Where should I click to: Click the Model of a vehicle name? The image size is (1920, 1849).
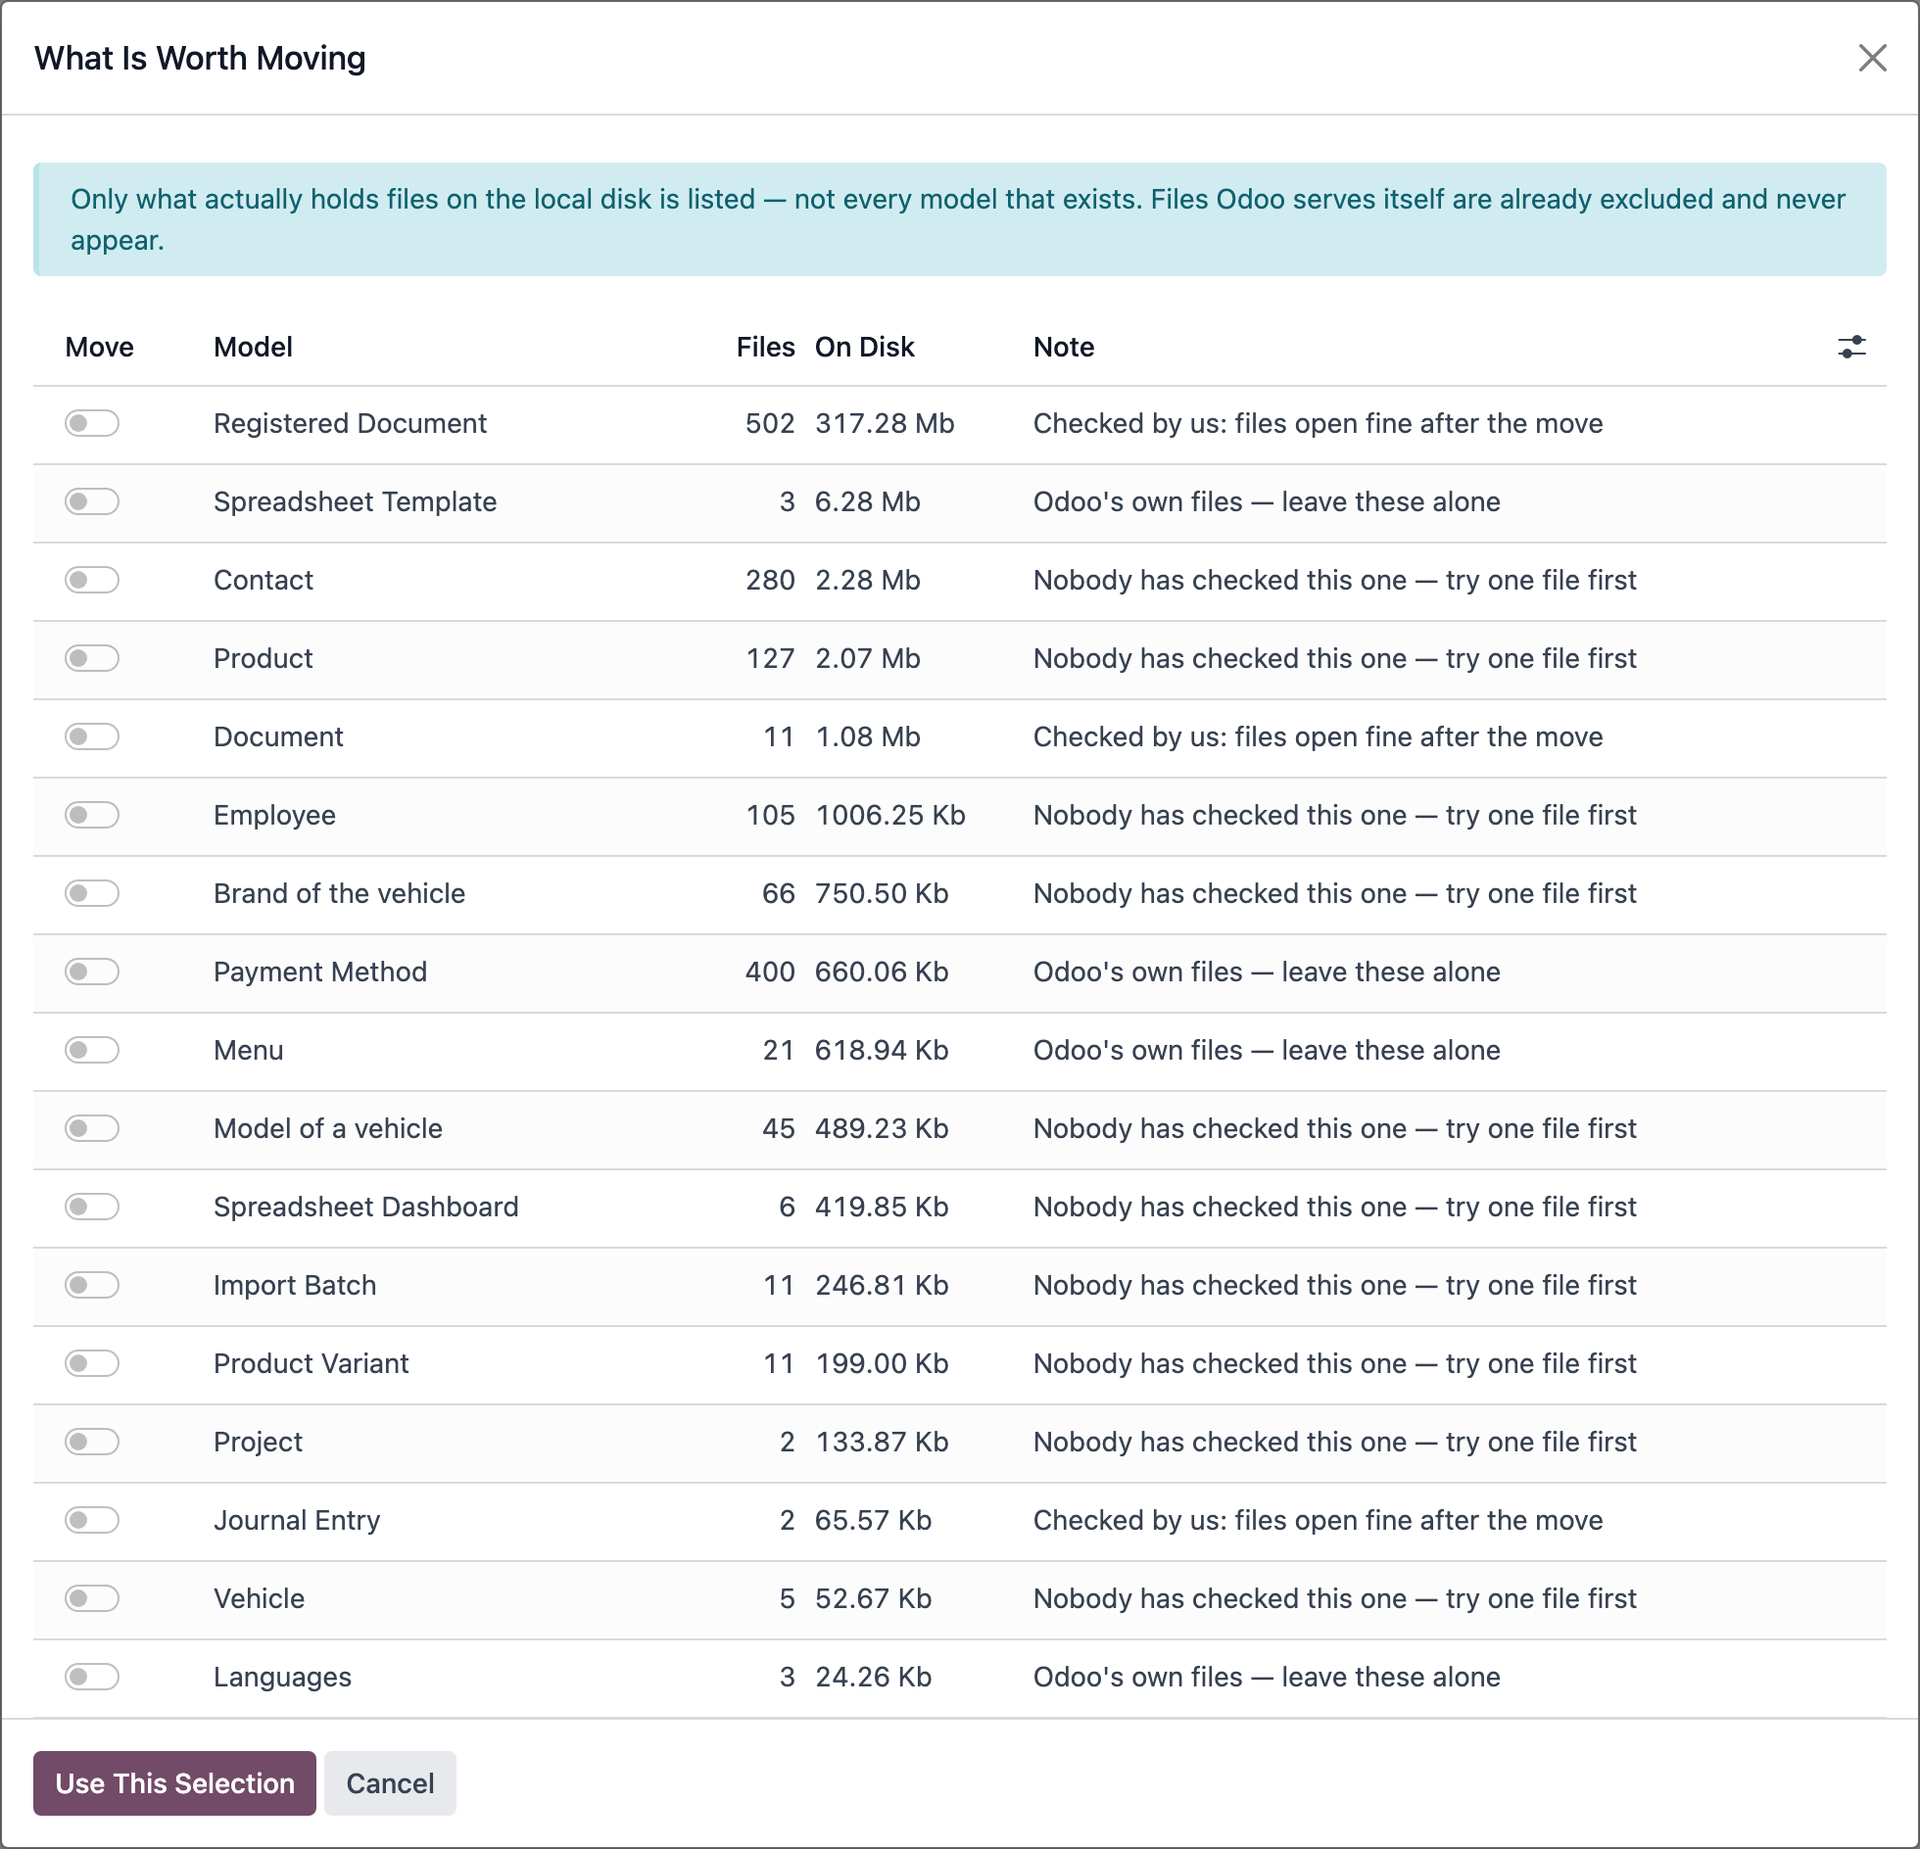click(328, 1128)
